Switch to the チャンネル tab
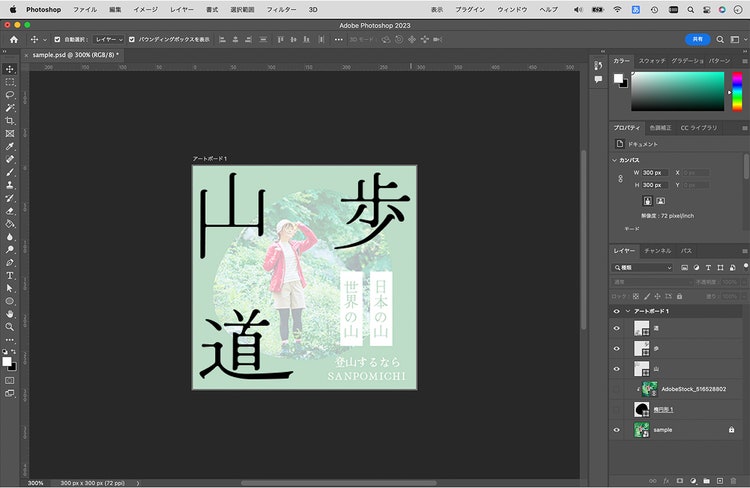This screenshot has width=750, height=488. click(657, 251)
